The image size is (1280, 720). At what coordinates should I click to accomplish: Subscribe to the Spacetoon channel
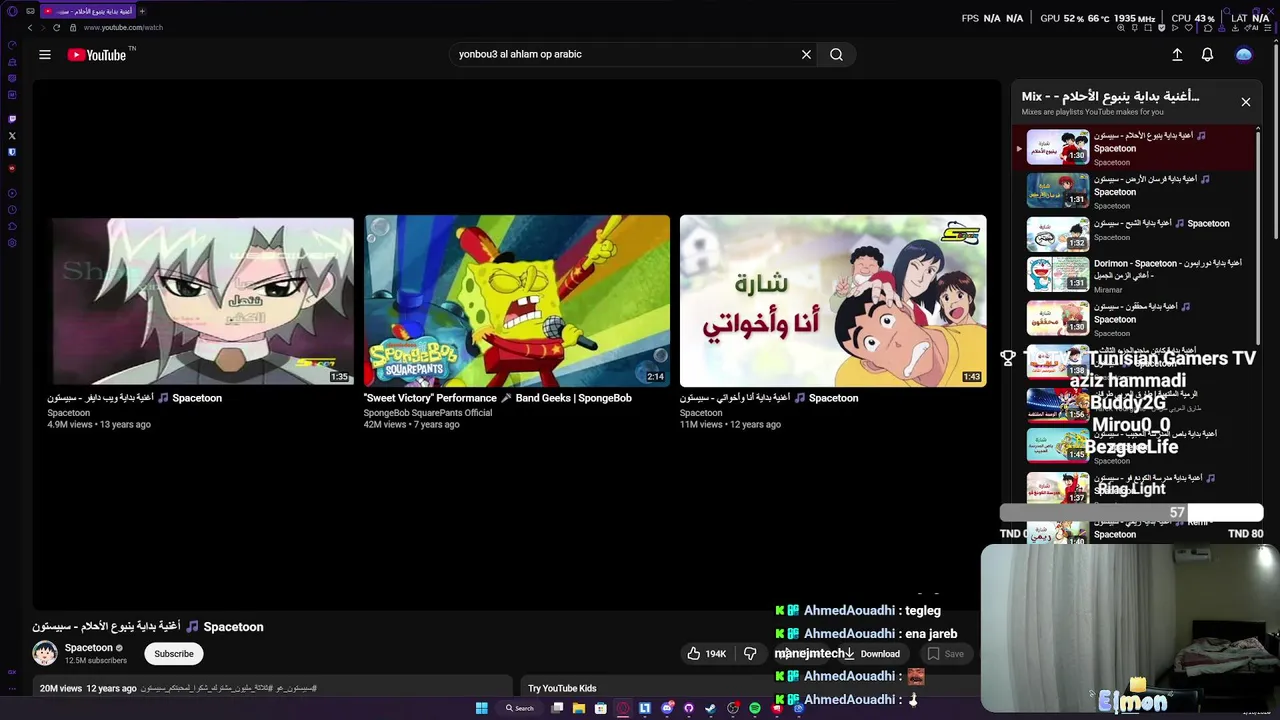pyautogui.click(x=174, y=654)
